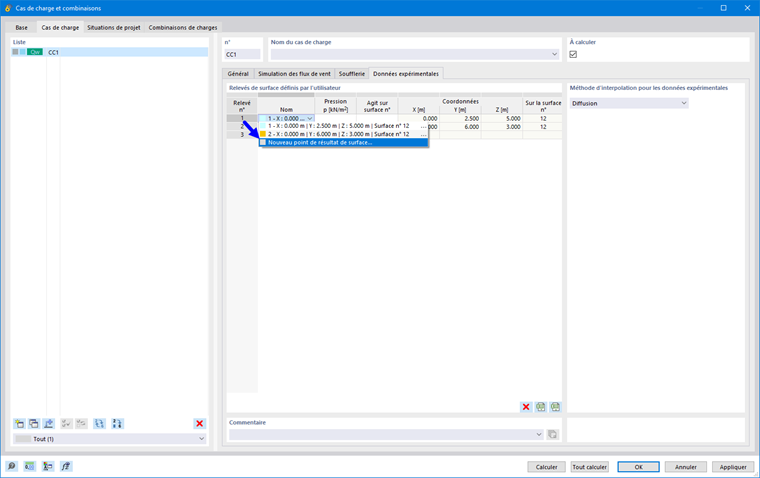Screen dimensions: 760x478
Task: Click the Calculer button
Action: click(x=546, y=467)
